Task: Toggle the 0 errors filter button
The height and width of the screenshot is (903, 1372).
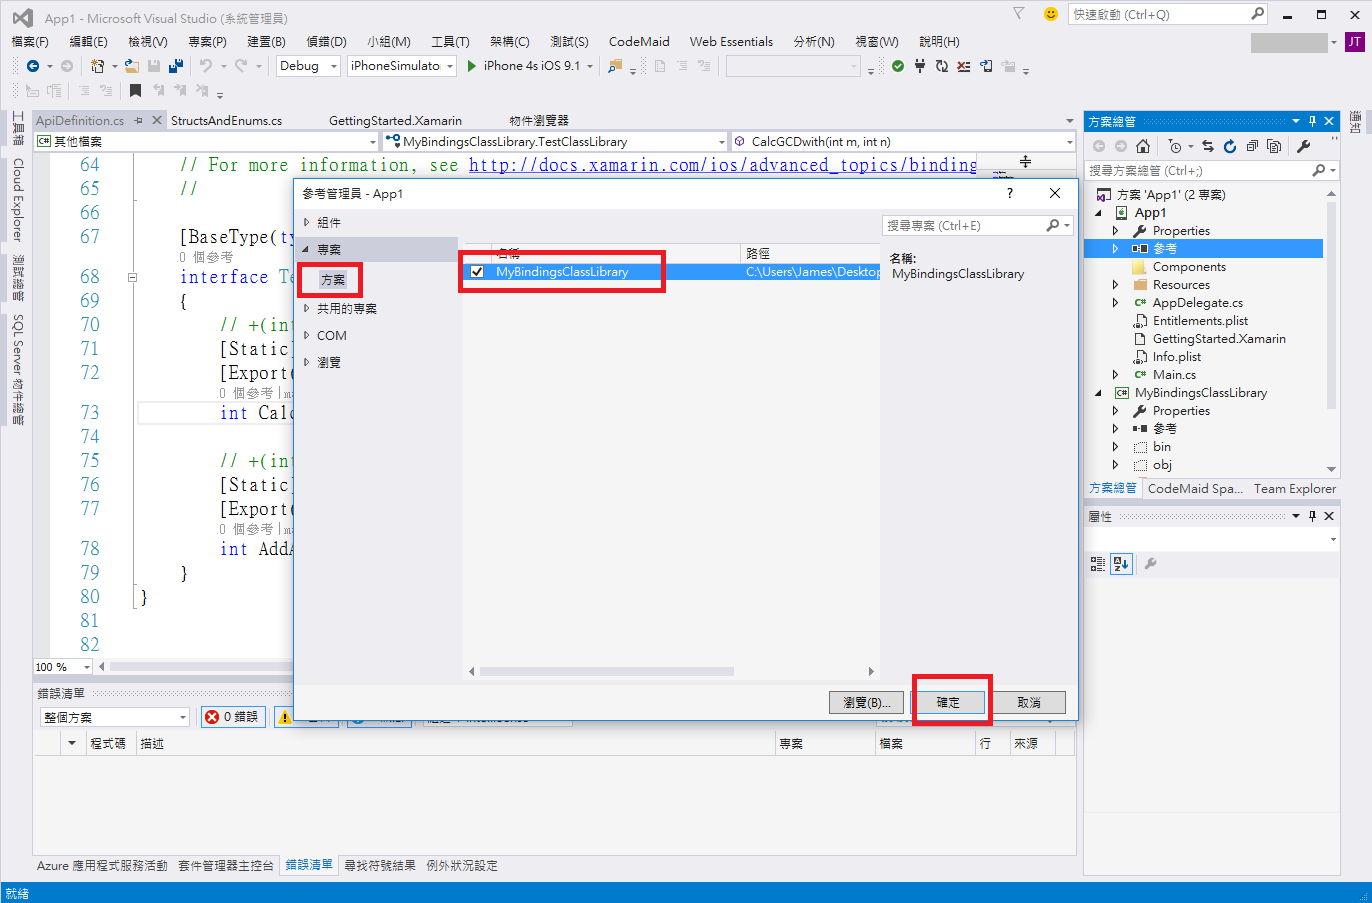Action: (x=232, y=717)
